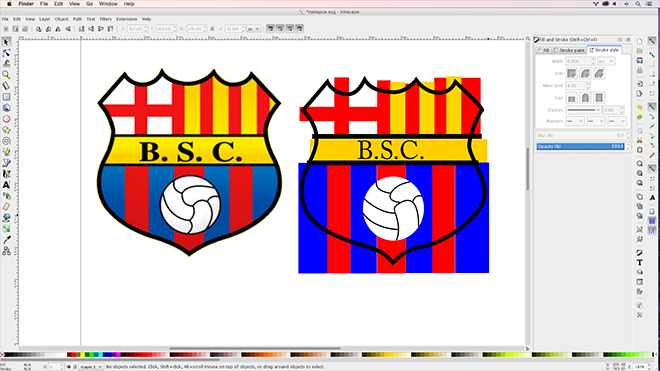Switch to the Fill tab
This screenshot has height=371, width=660.
point(543,50)
